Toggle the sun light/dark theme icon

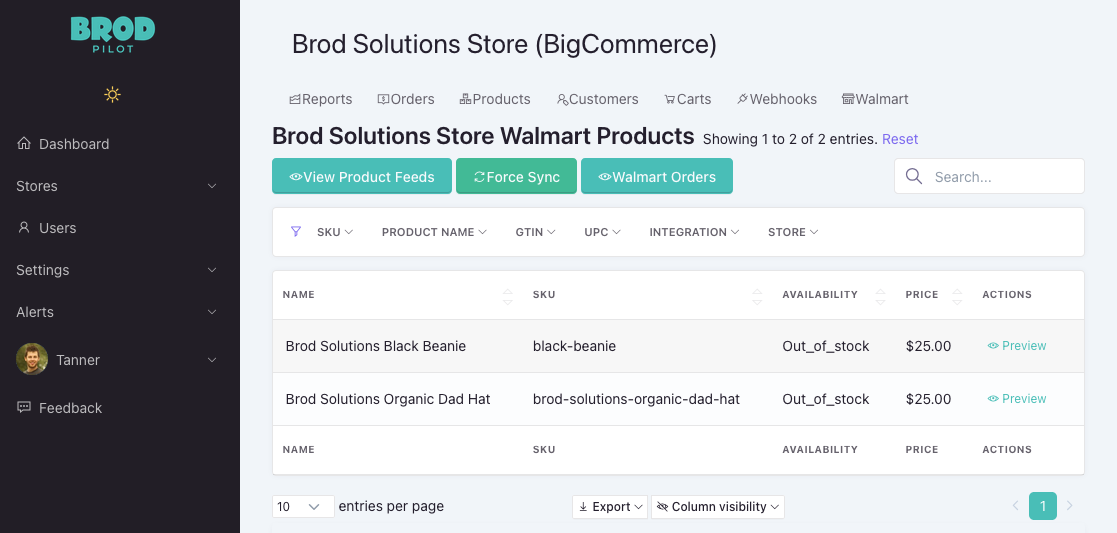(112, 95)
